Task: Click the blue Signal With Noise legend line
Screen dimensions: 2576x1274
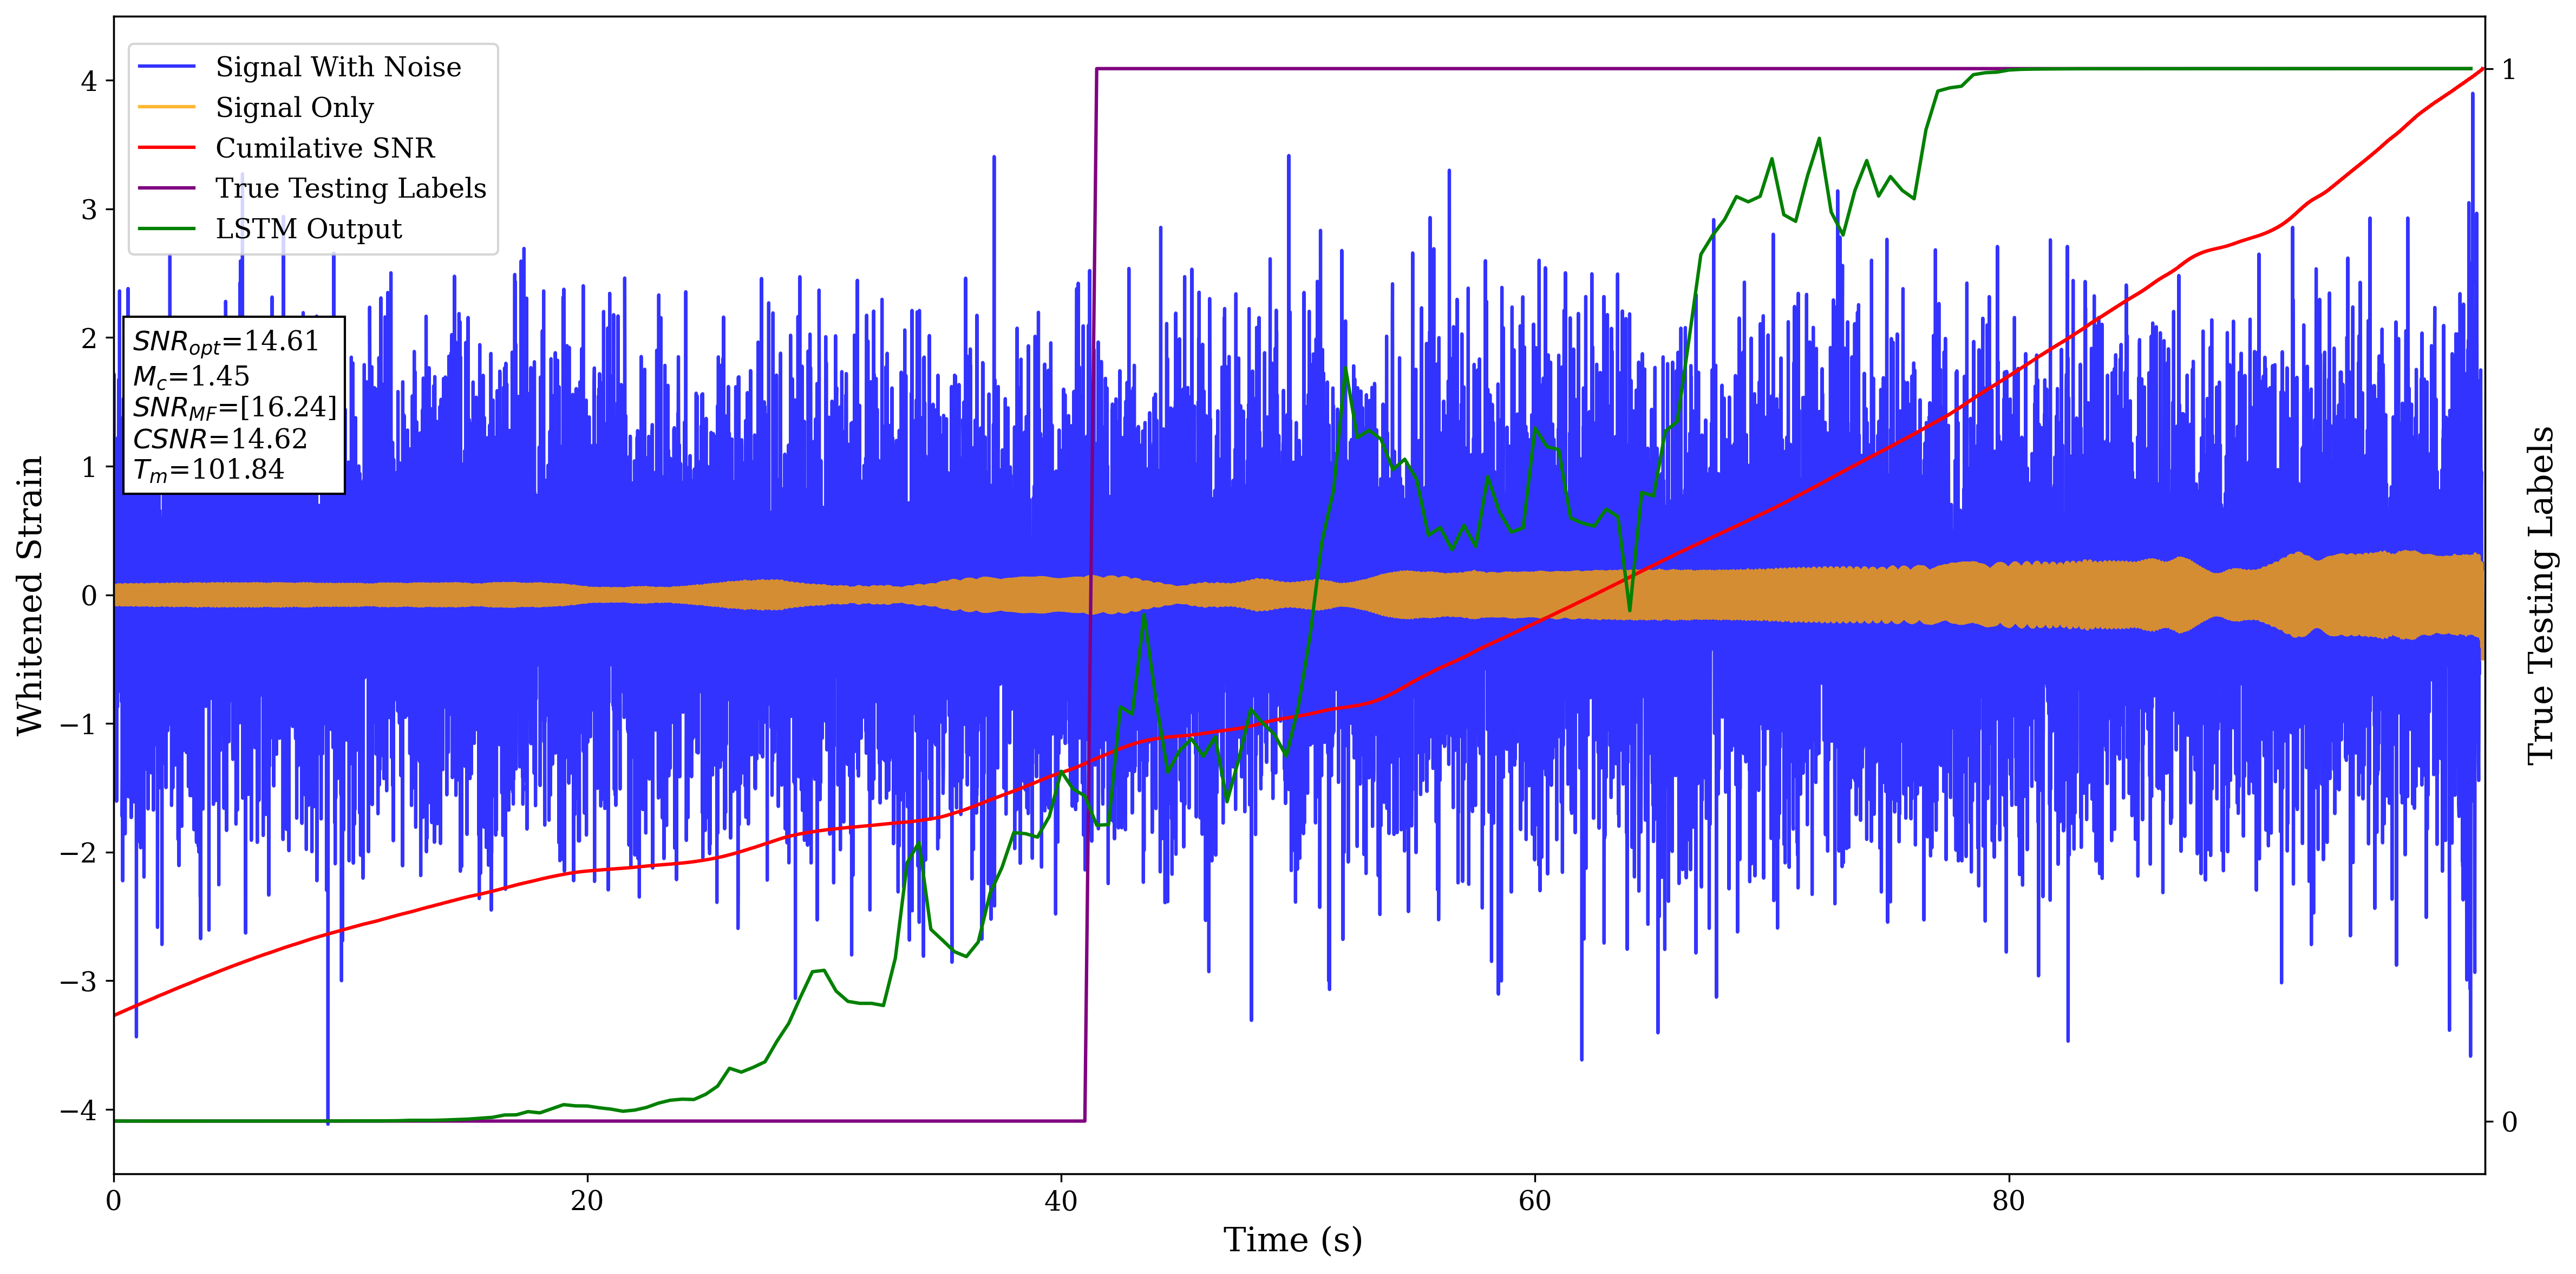Action: pos(166,67)
